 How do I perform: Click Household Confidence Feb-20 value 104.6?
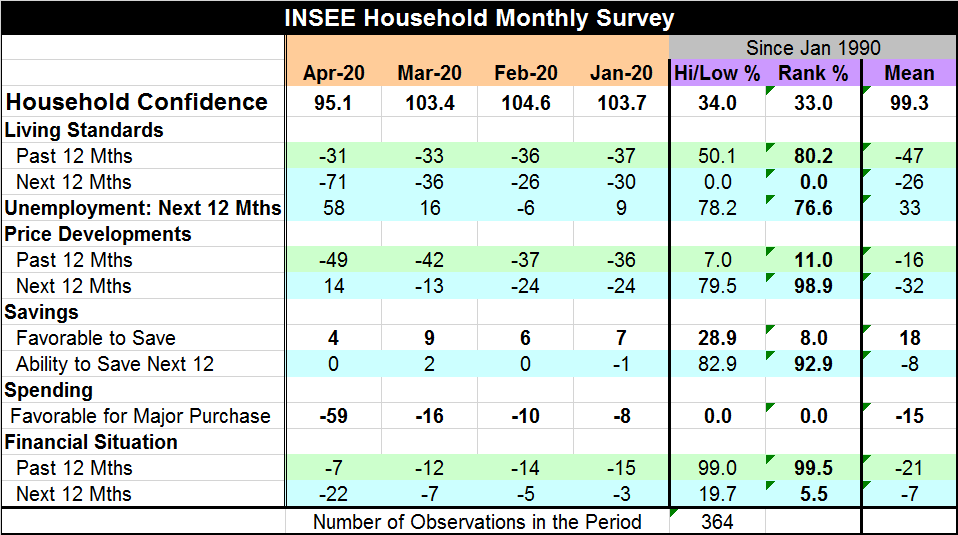tap(525, 103)
